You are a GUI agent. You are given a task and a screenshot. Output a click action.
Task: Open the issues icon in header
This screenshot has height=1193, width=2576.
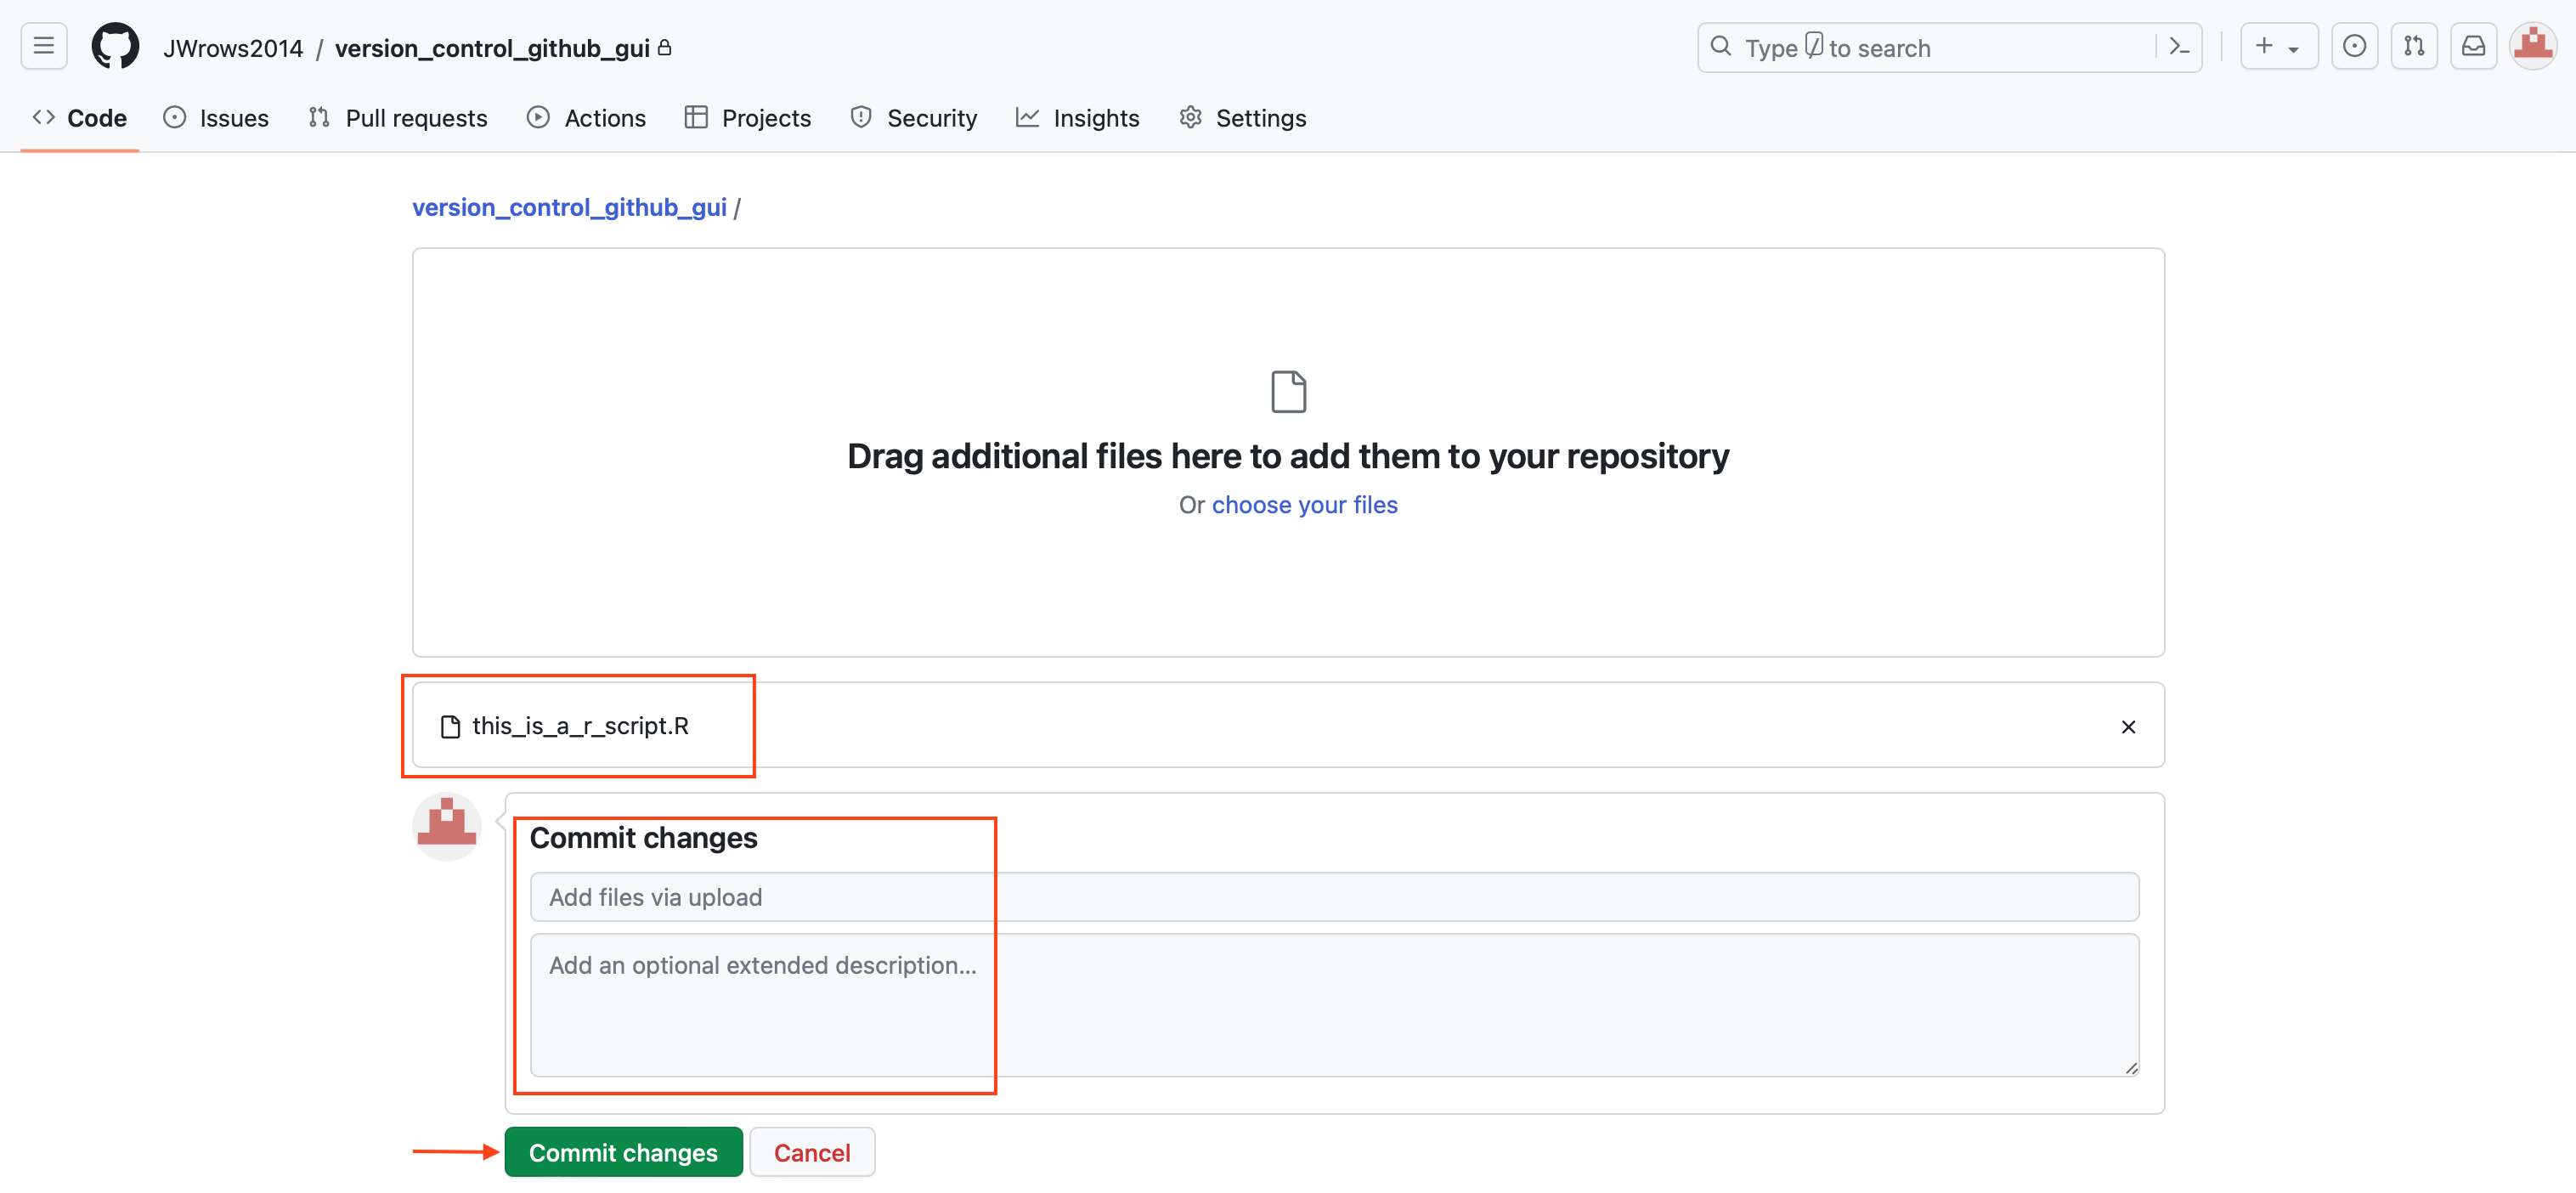pos(2354,47)
